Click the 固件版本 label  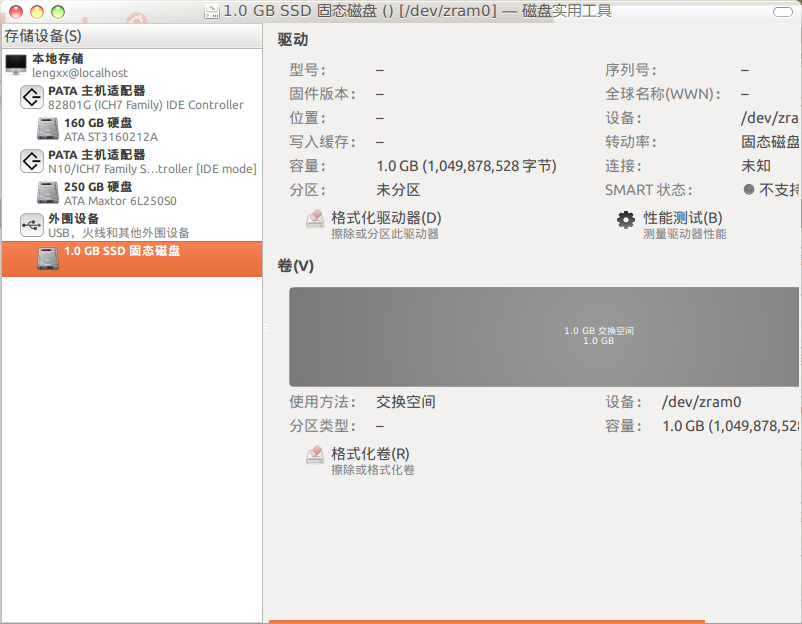(322, 94)
